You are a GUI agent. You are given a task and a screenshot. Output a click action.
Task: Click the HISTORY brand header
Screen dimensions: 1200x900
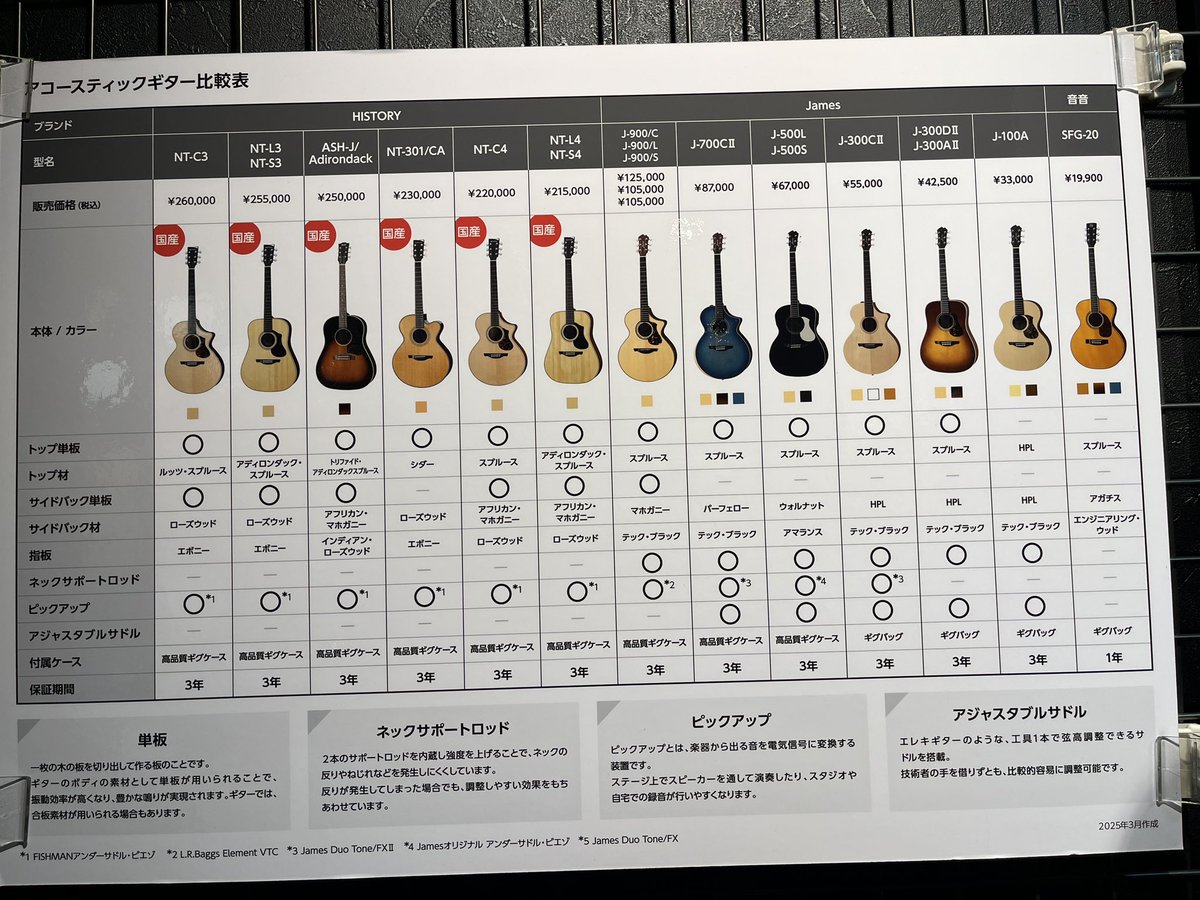coord(376,117)
